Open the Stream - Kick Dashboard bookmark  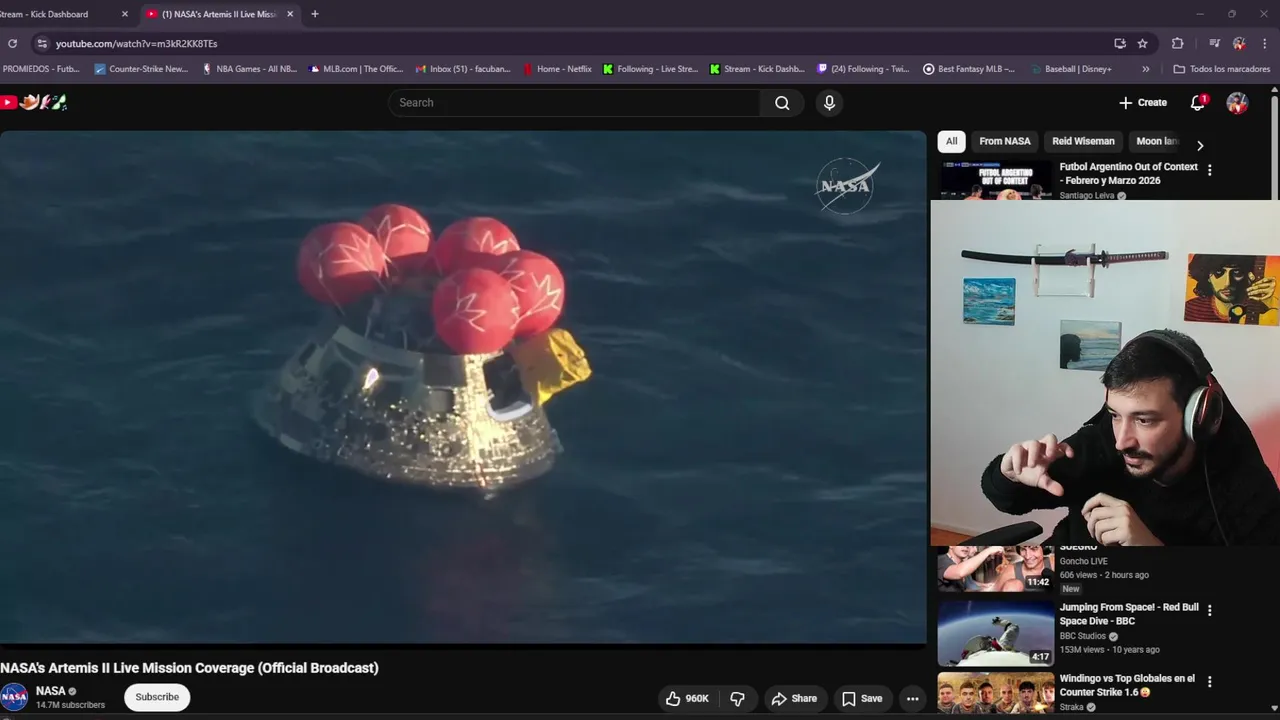point(757,69)
